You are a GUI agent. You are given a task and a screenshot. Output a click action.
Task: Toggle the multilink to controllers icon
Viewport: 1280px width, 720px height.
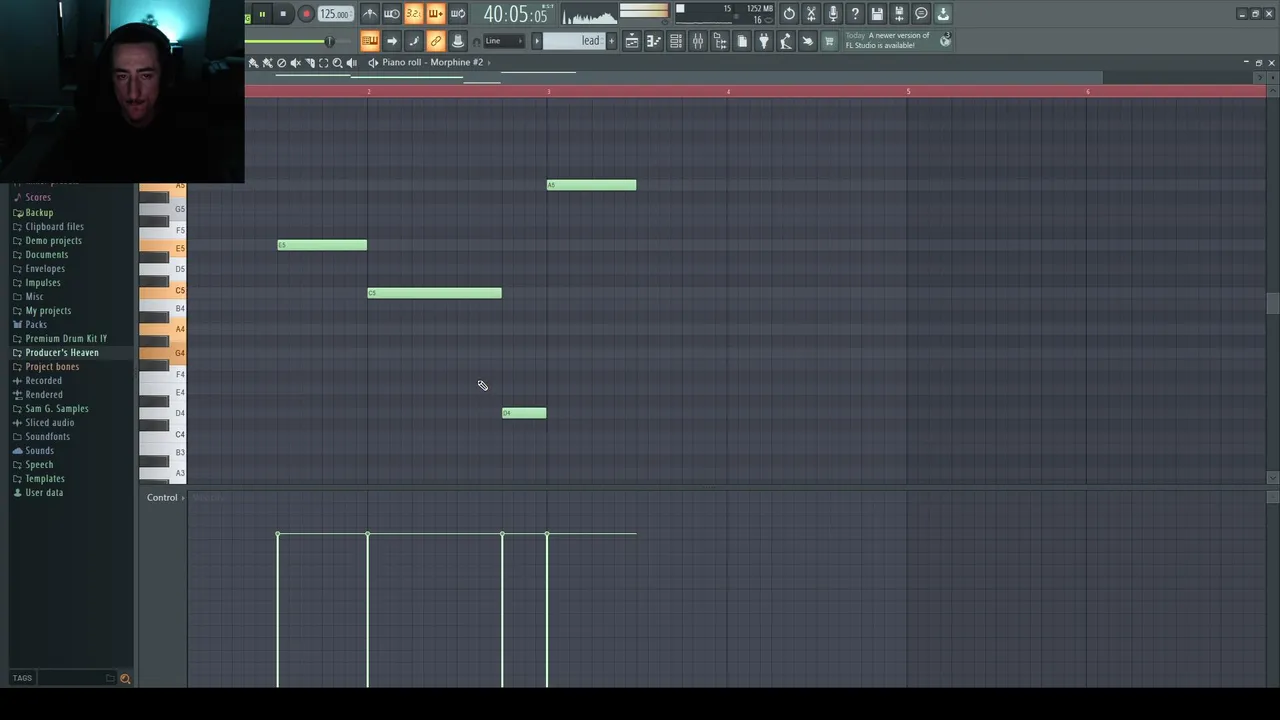(435, 41)
